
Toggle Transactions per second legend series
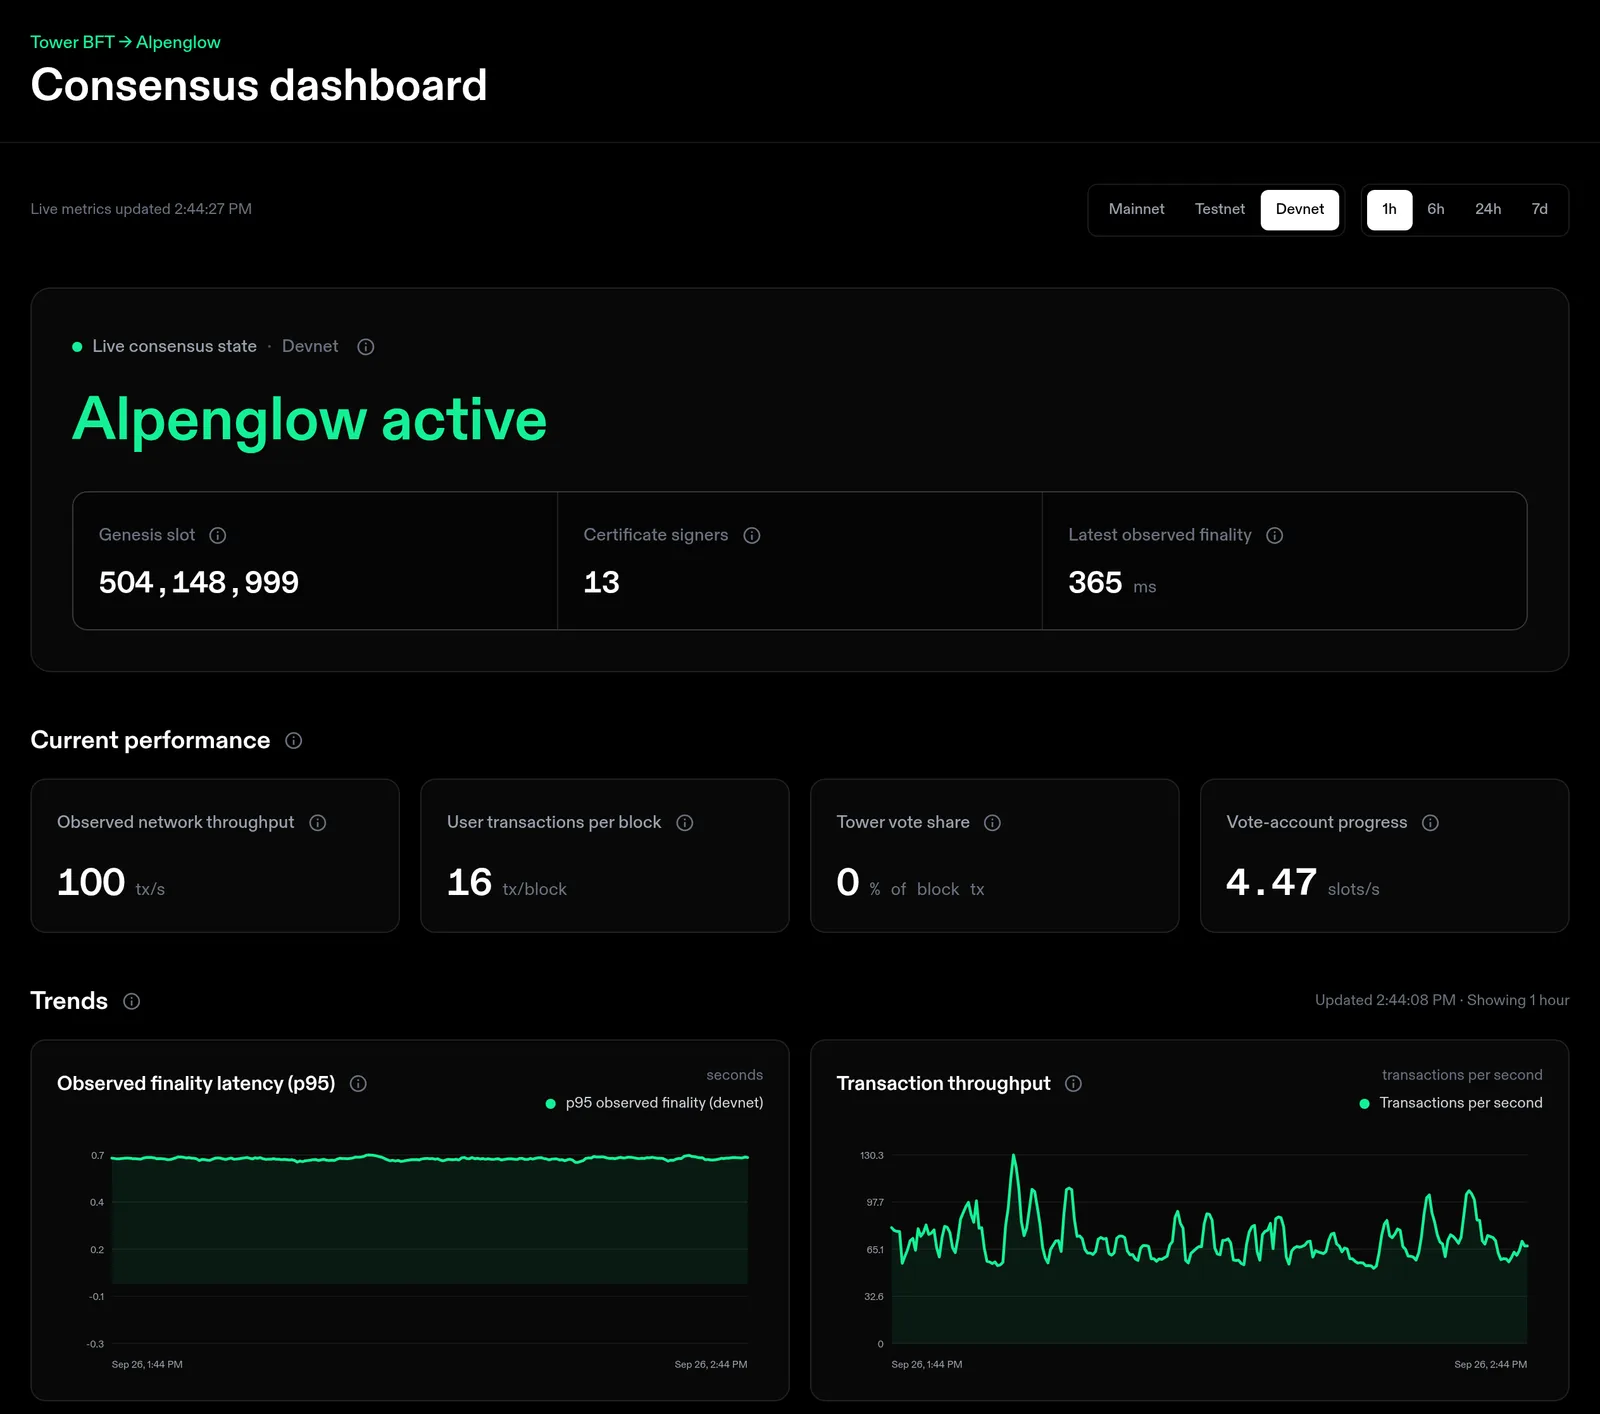coord(1451,1103)
